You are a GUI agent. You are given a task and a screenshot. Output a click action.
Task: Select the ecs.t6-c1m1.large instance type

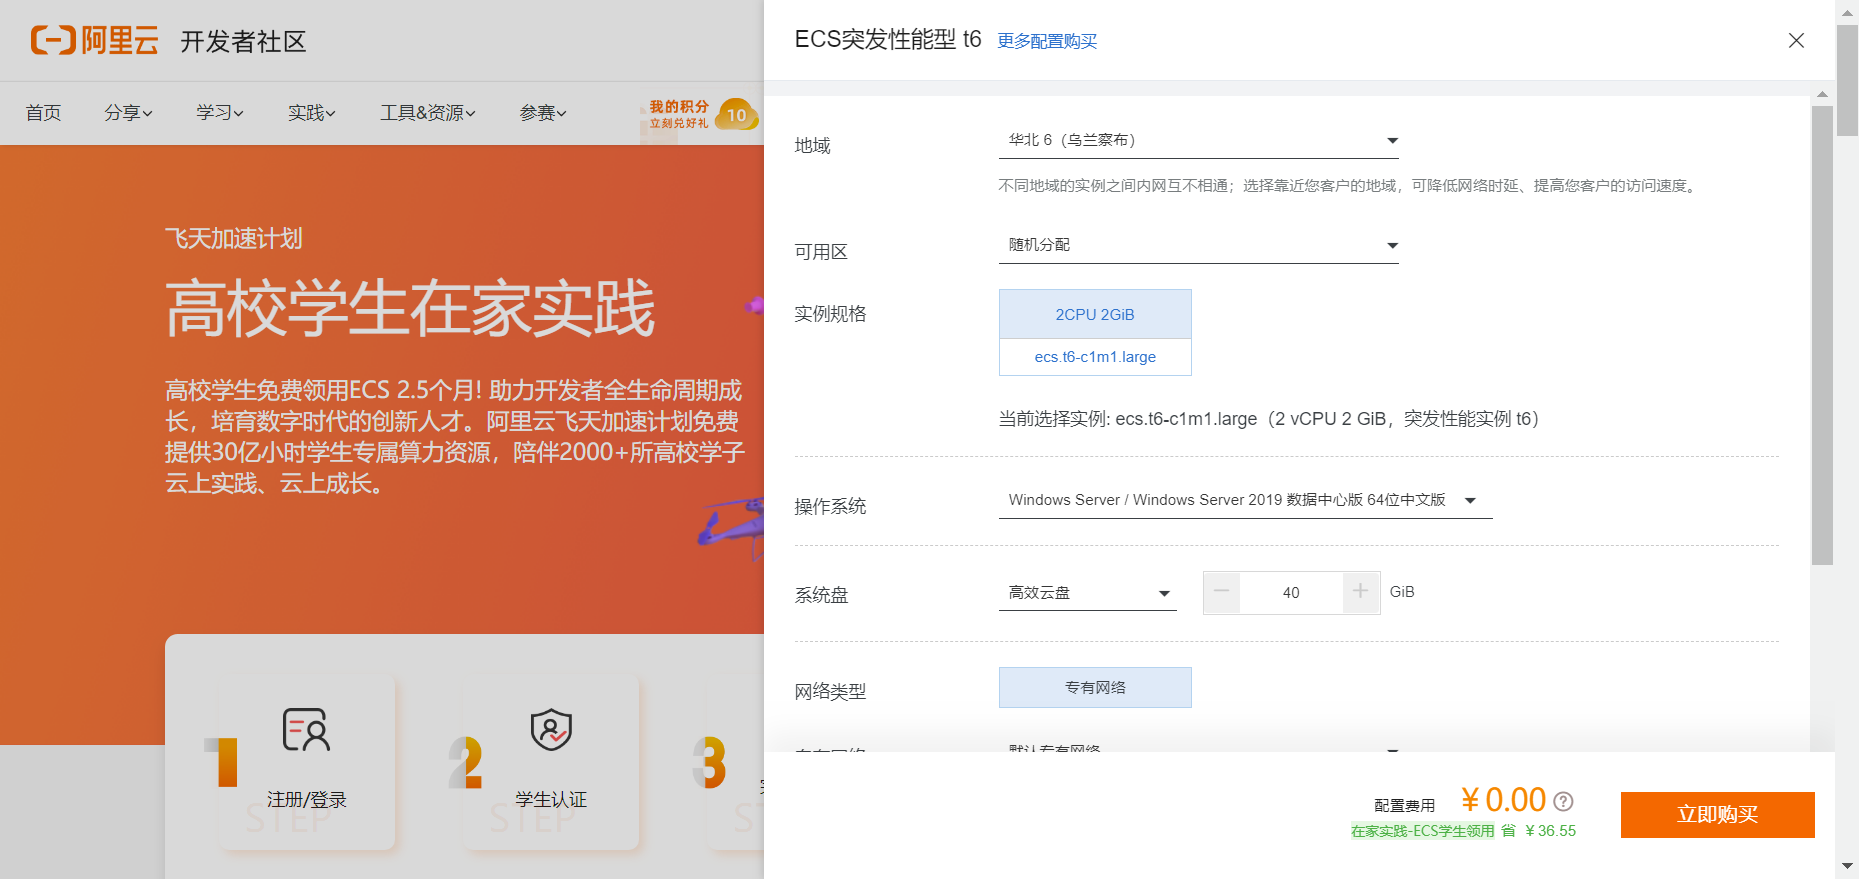coord(1095,357)
